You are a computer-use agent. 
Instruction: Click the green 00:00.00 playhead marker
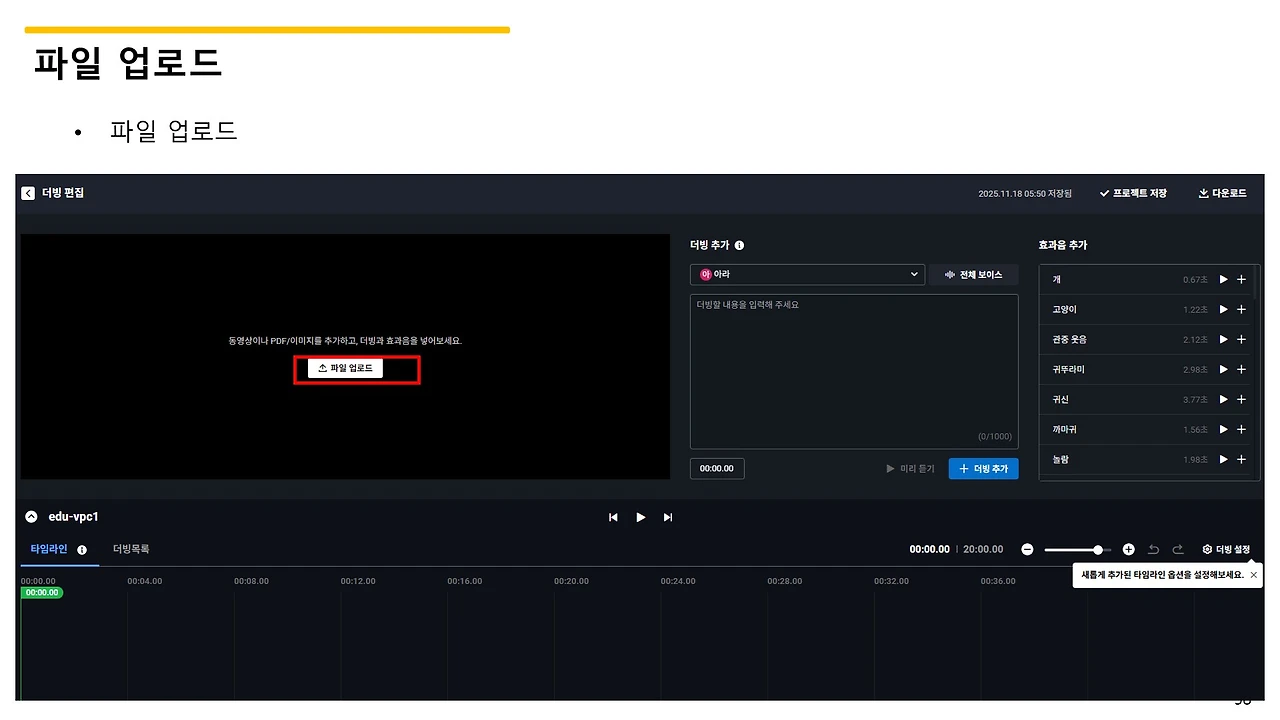pos(42,593)
